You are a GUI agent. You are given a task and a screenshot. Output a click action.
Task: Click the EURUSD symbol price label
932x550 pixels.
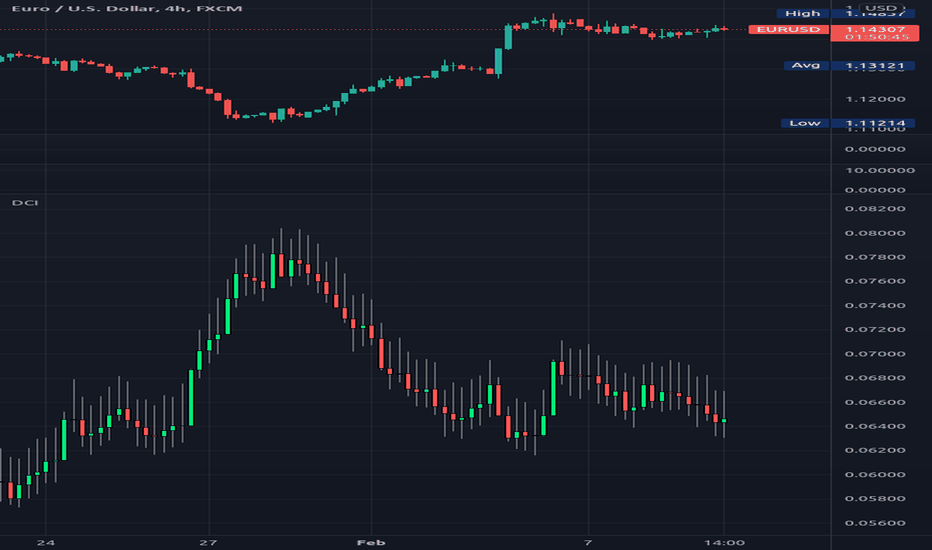788,29
